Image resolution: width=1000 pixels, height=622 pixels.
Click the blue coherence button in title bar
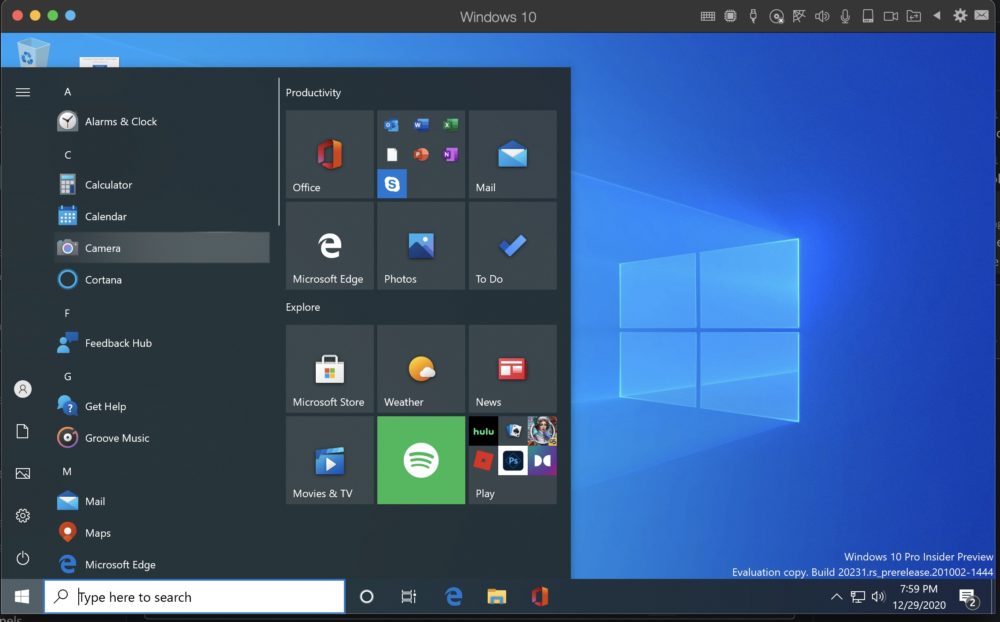pos(70,15)
